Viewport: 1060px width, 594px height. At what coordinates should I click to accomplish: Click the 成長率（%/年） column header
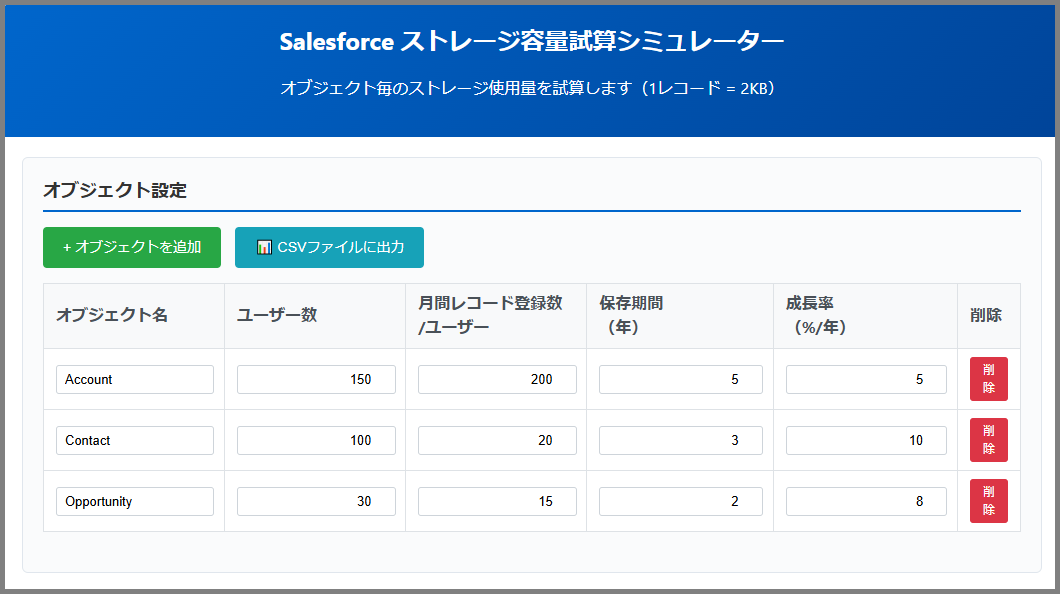click(x=865, y=316)
